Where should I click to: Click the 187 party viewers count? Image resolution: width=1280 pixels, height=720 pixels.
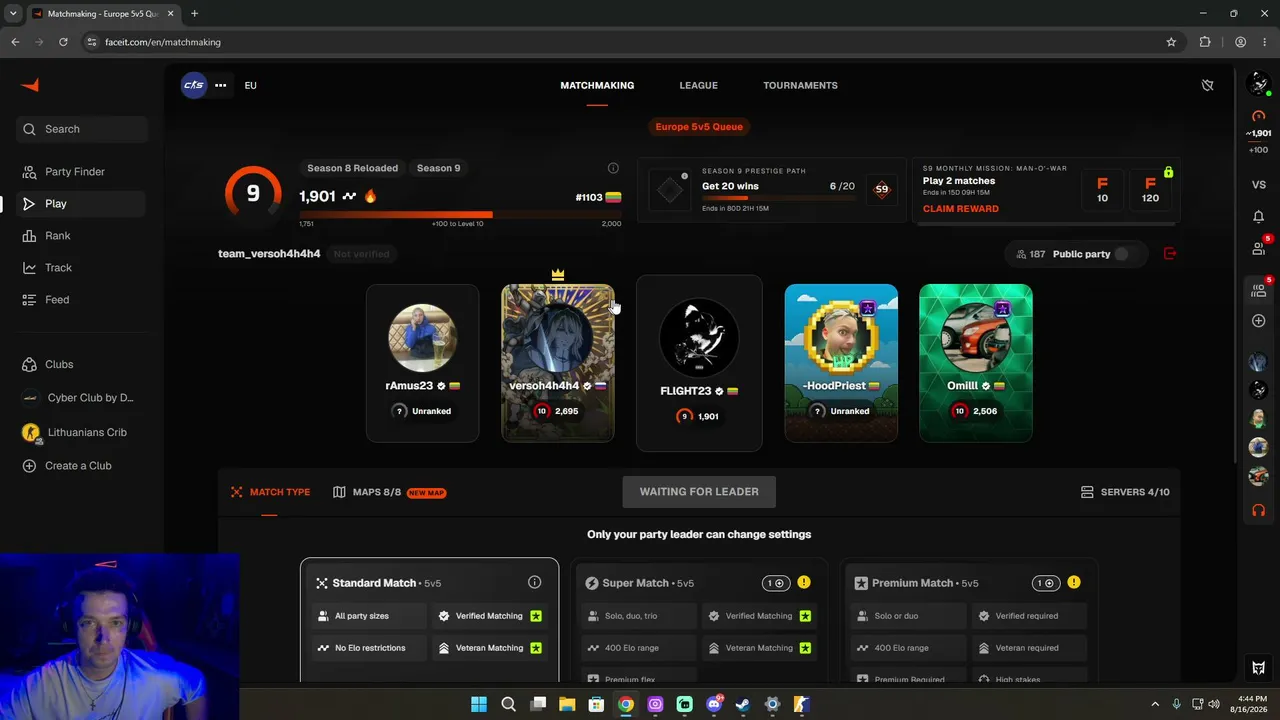click(1030, 254)
